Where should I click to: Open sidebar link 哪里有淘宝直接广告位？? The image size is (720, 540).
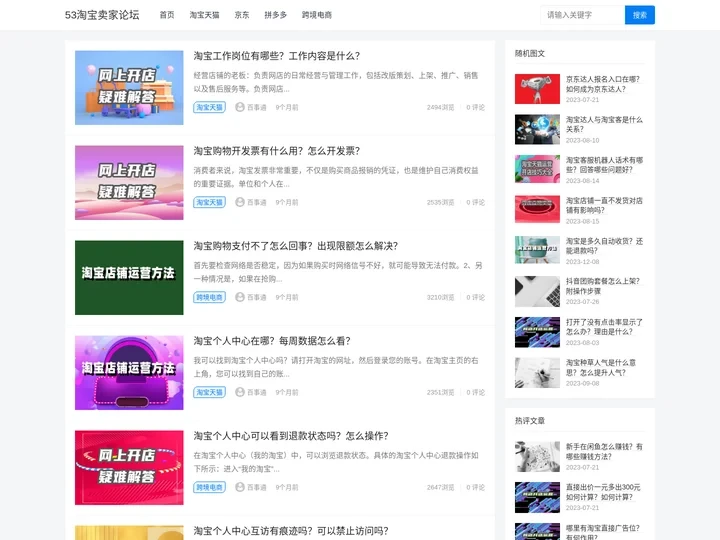603,532
